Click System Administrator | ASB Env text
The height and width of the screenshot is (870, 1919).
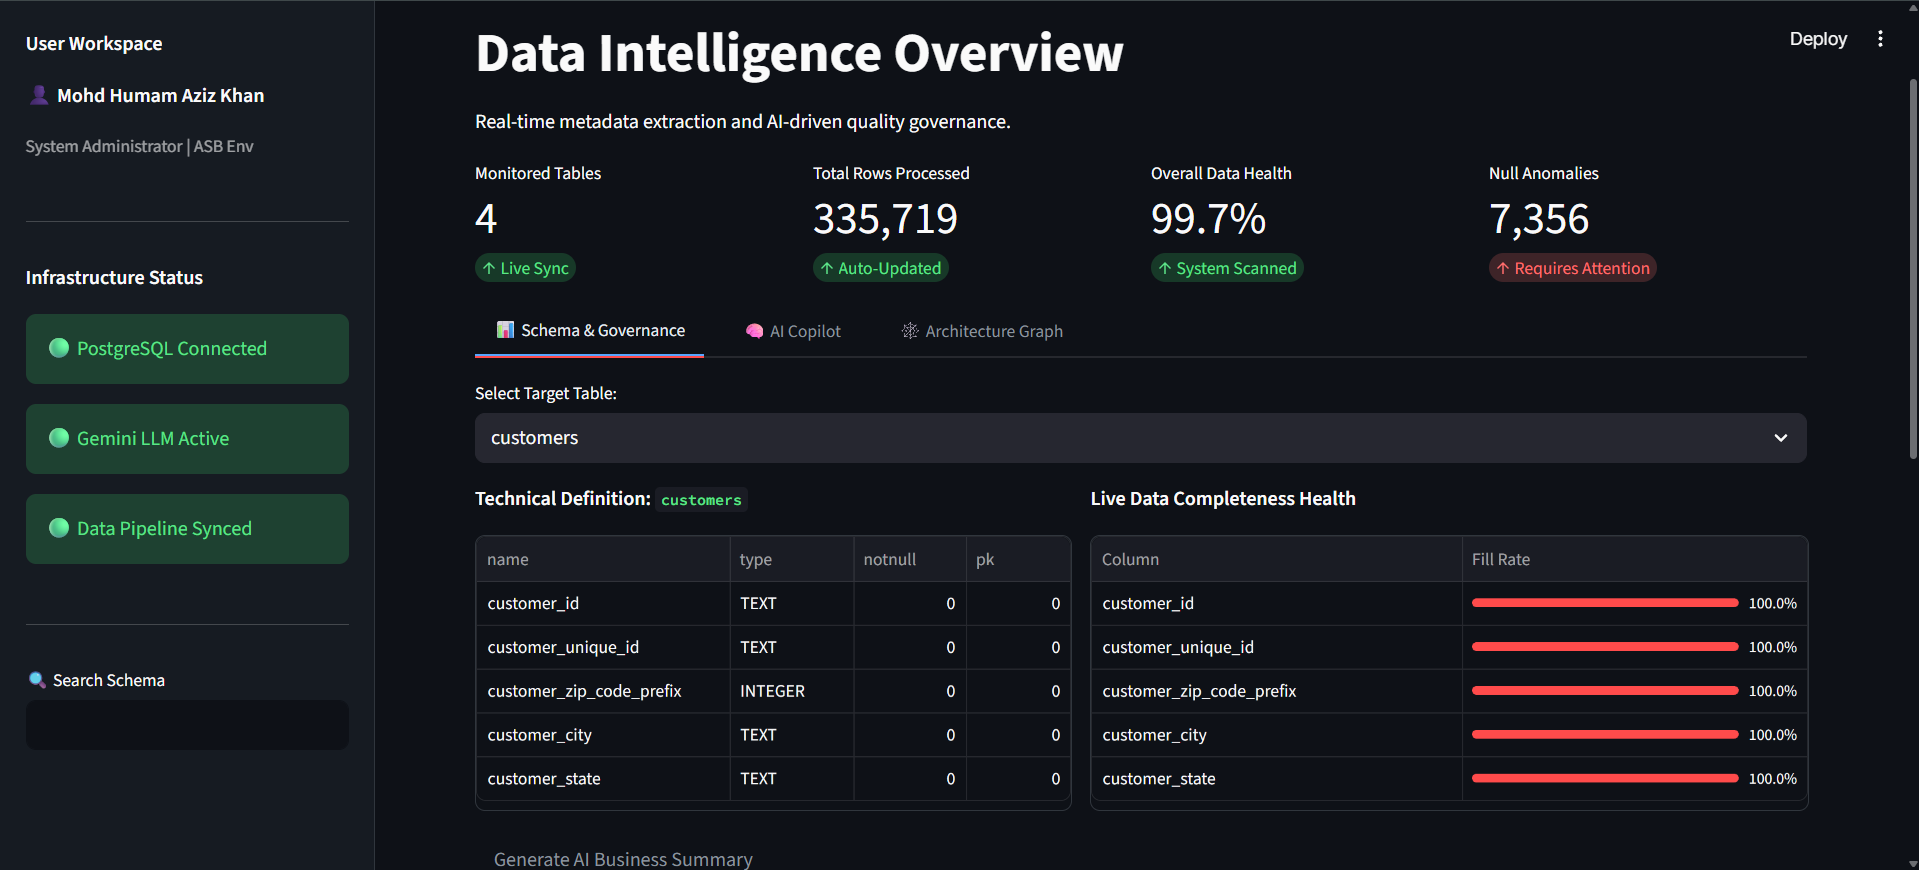pyautogui.click(x=139, y=146)
